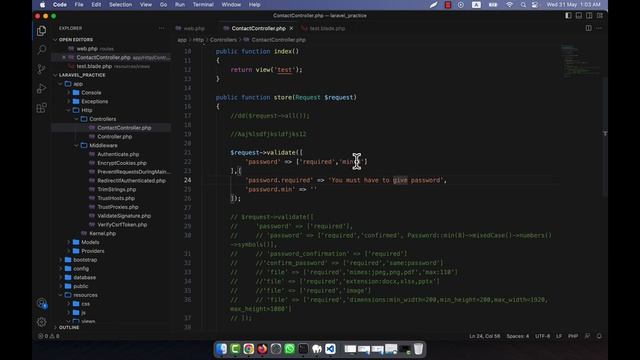This screenshot has height=360, width=640.
Task: Open the File menu
Action: [x=79, y=5]
